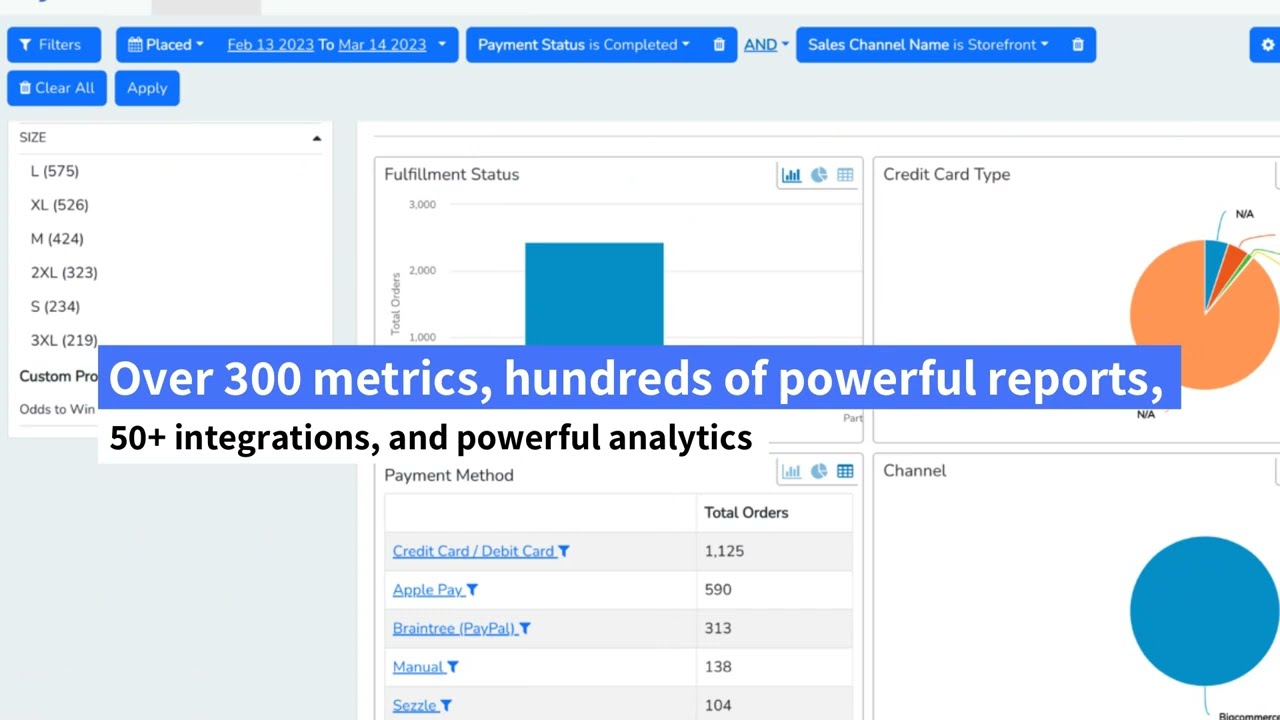Click the Apply button

(146, 88)
